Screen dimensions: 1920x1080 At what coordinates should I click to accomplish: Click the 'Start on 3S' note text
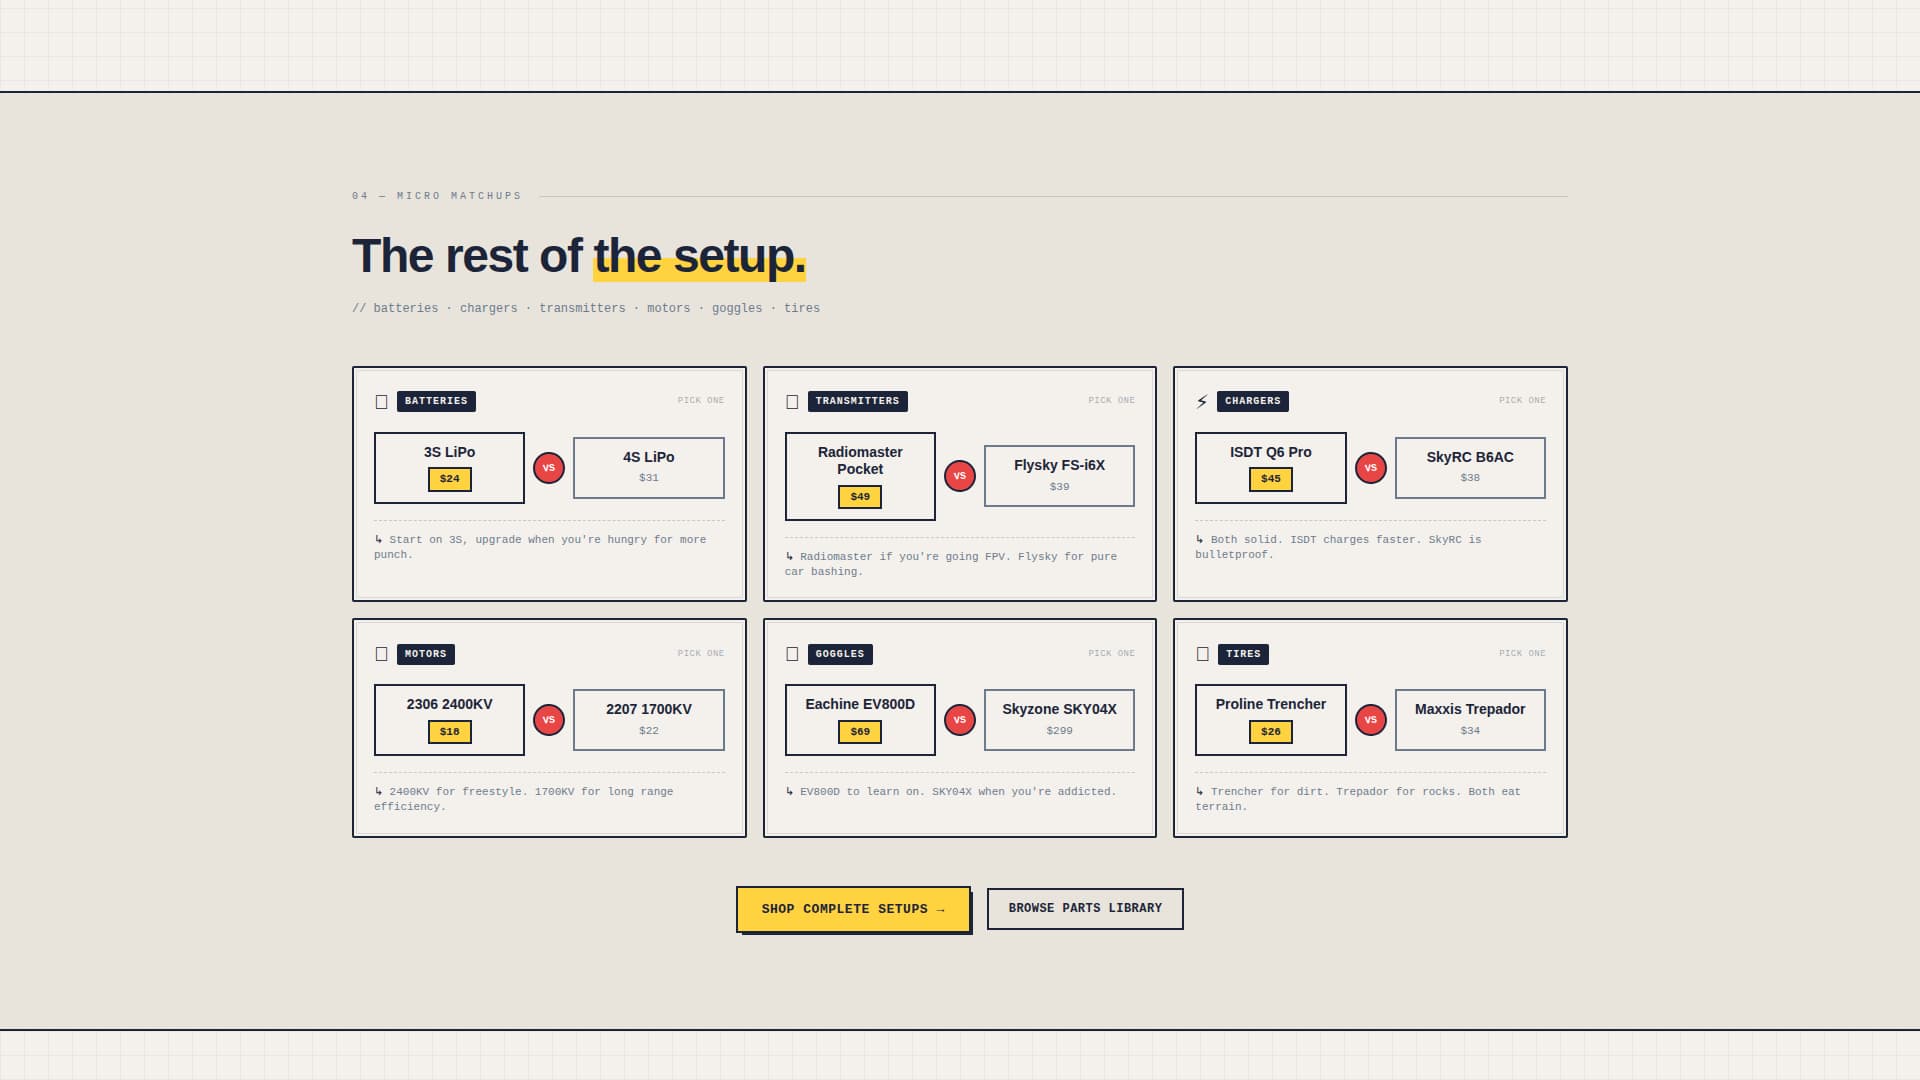click(x=540, y=547)
